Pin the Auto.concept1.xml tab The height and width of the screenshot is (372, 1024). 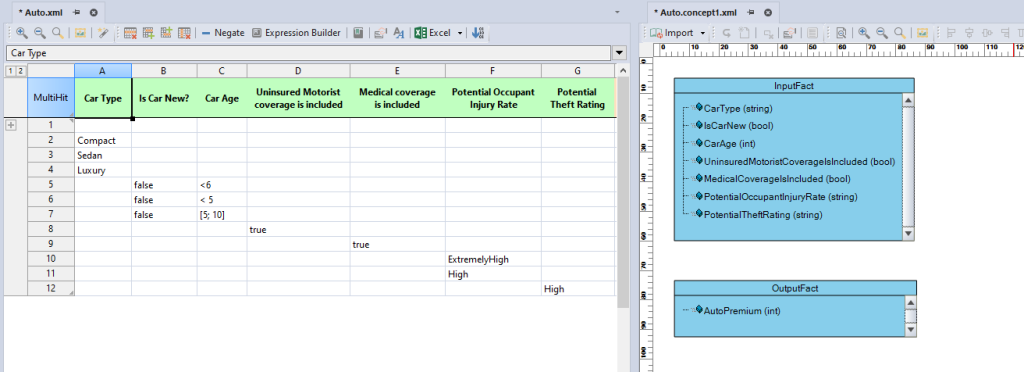(x=751, y=12)
